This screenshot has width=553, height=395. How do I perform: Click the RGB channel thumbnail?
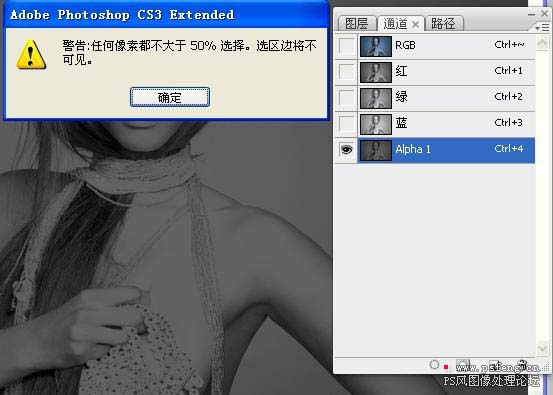click(376, 46)
